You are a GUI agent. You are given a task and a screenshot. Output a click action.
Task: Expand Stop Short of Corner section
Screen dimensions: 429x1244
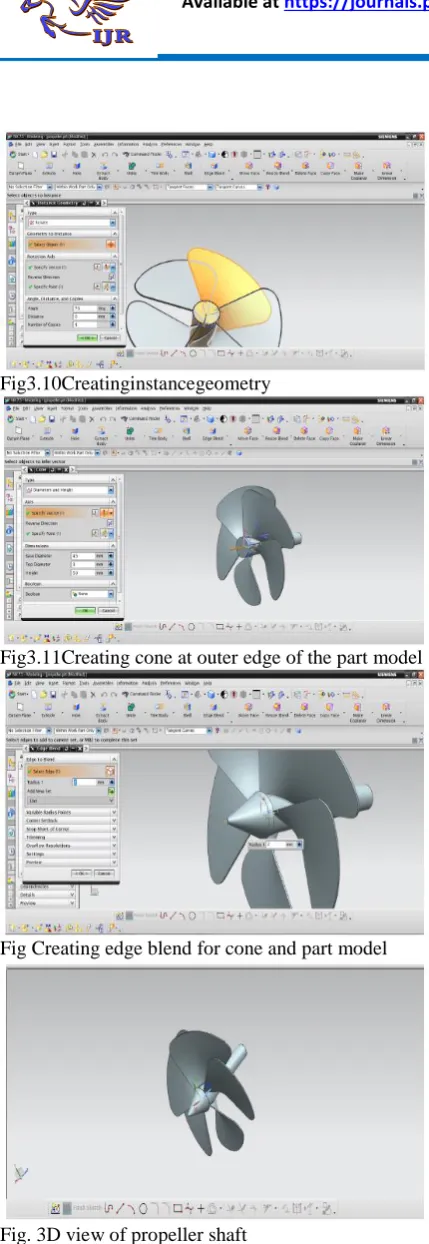point(71,829)
